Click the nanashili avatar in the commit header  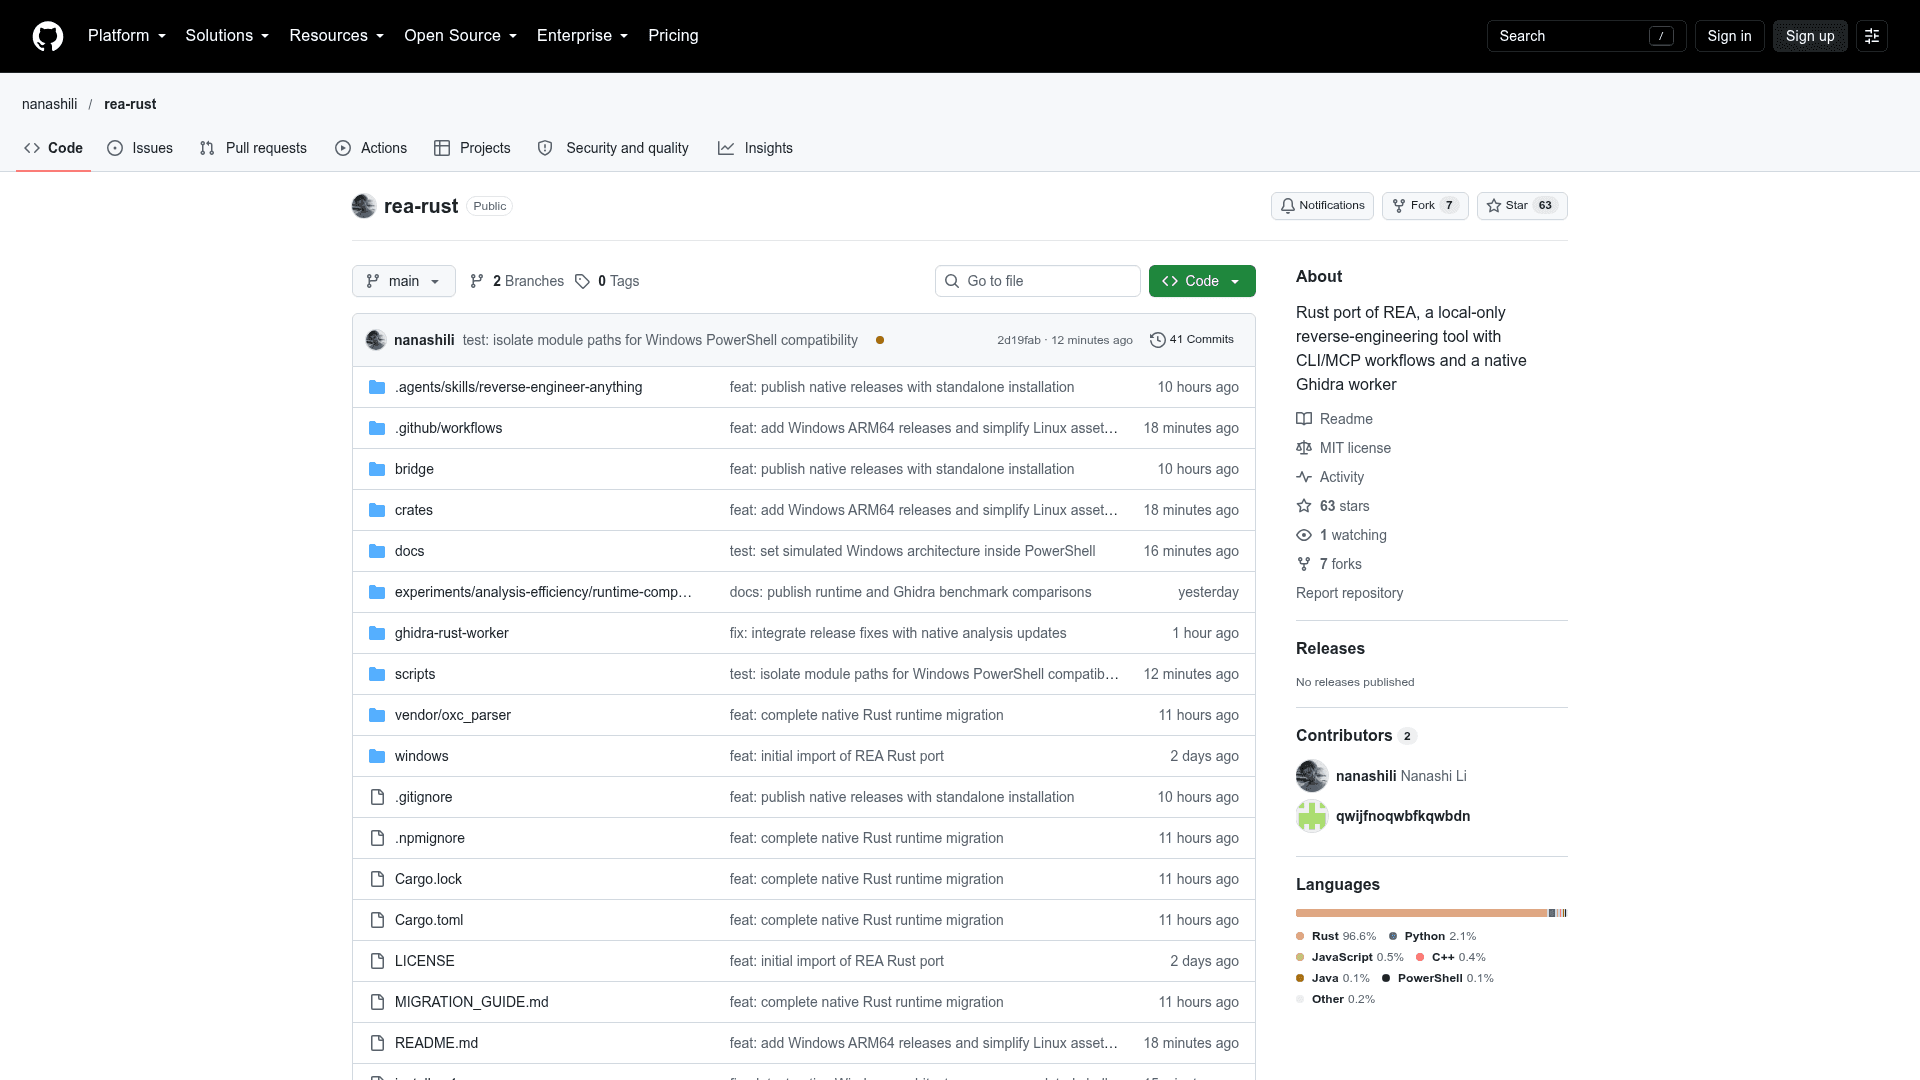[376, 340]
